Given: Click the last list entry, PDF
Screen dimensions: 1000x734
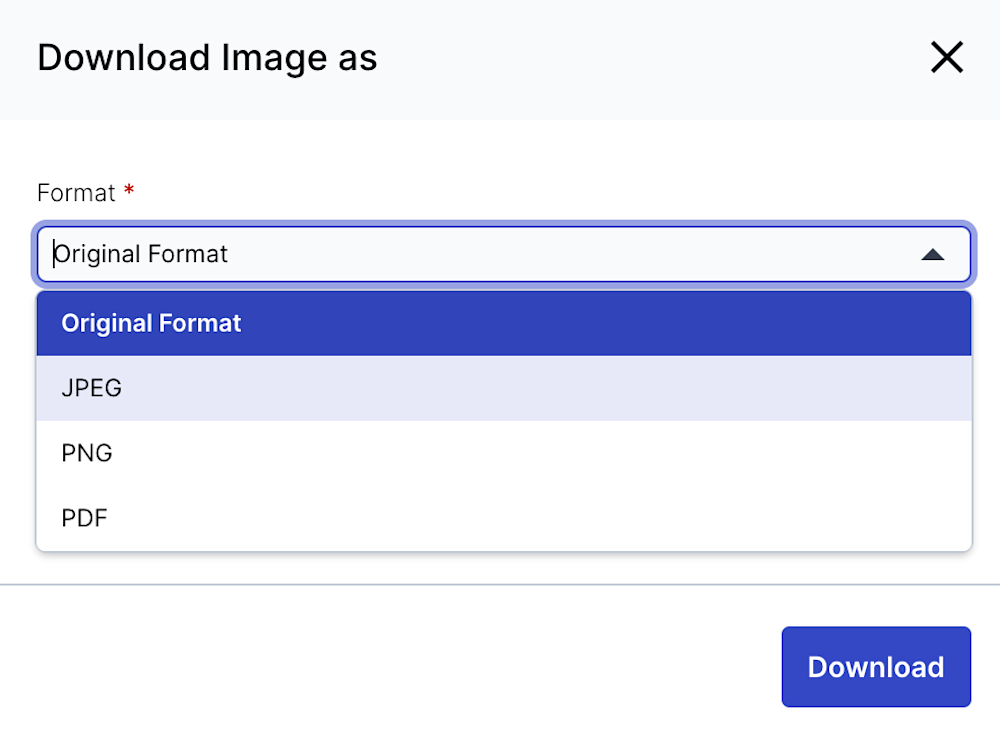Looking at the screenshot, I should (x=504, y=518).
